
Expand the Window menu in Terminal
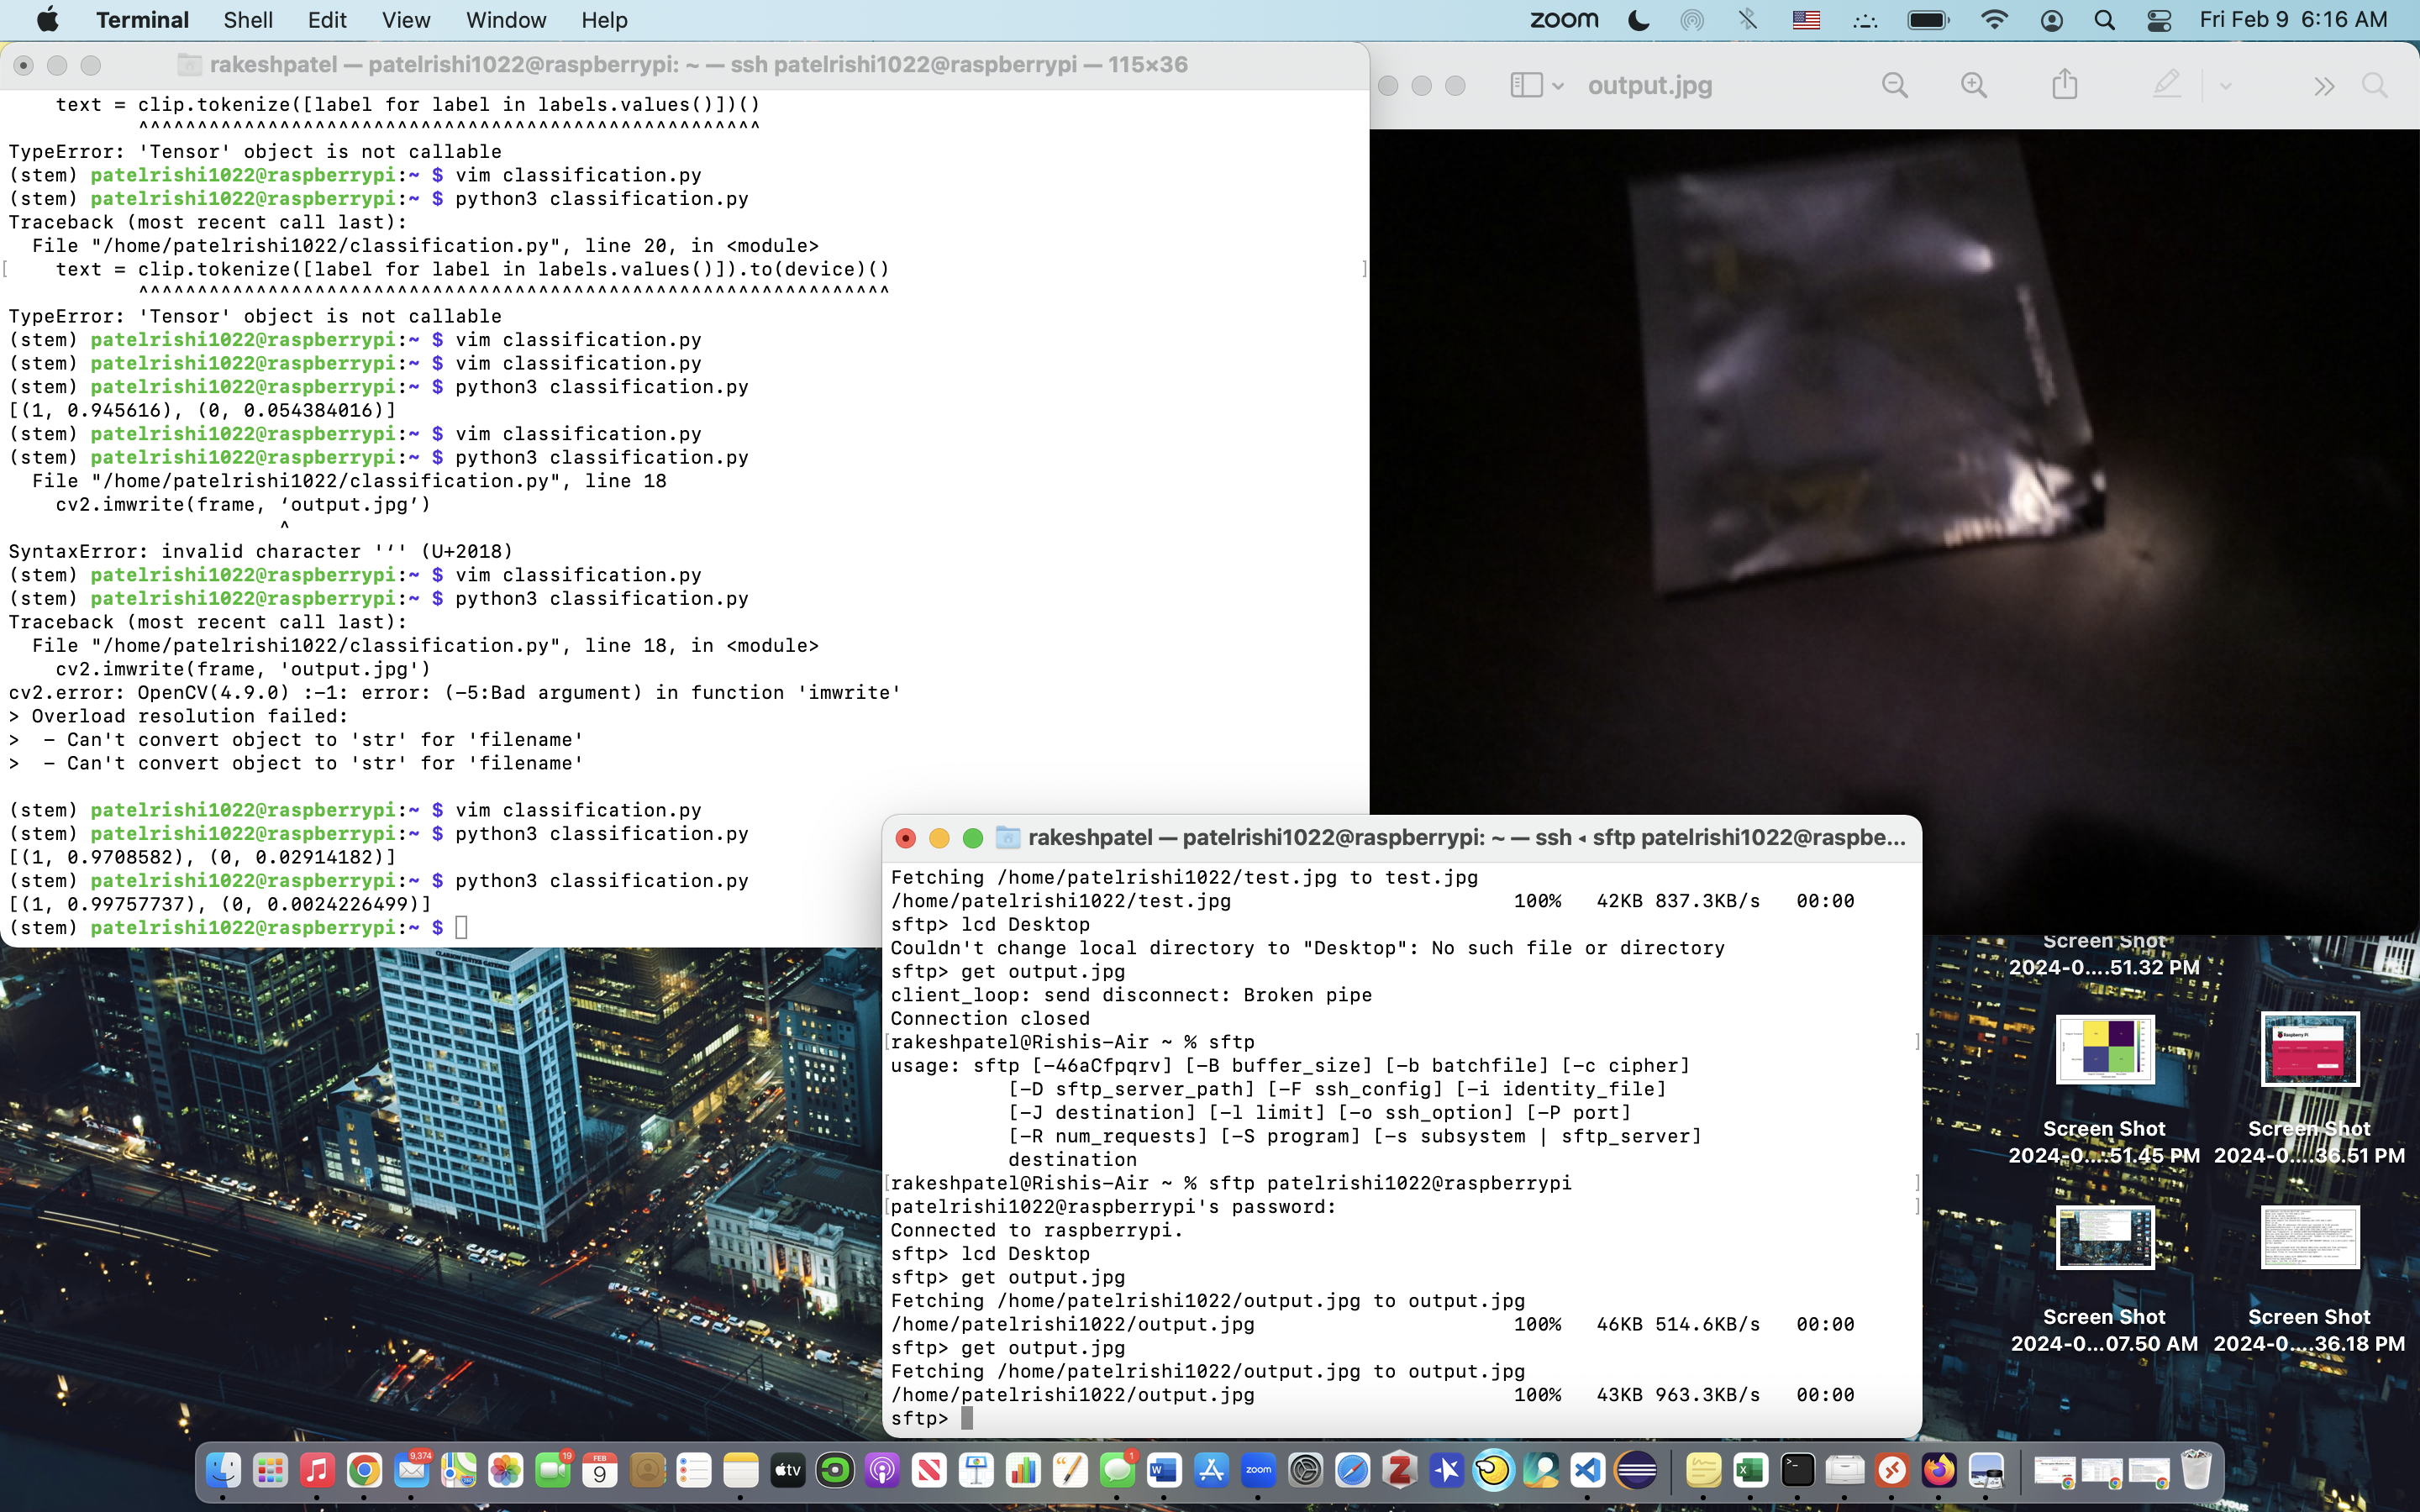point(505,19)
